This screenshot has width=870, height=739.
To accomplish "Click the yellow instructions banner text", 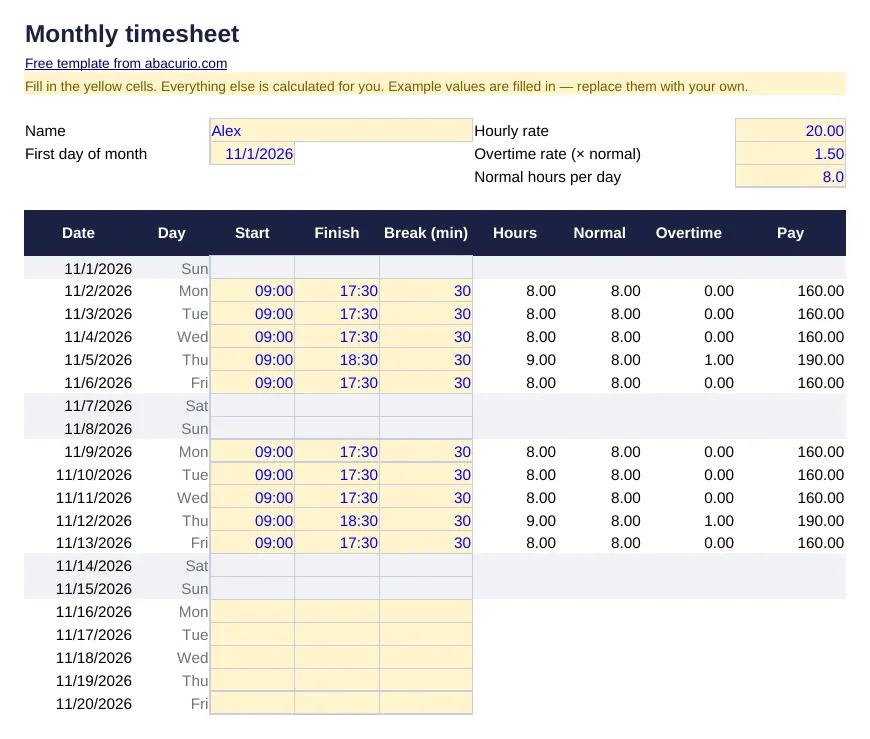I will (x=386, y=87).
